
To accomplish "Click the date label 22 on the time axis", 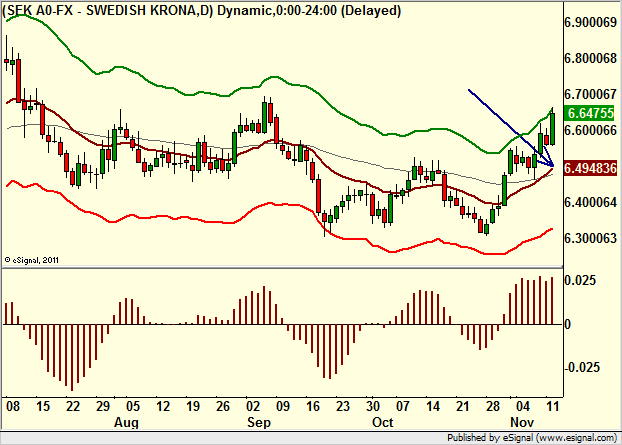I will [73, 407].
